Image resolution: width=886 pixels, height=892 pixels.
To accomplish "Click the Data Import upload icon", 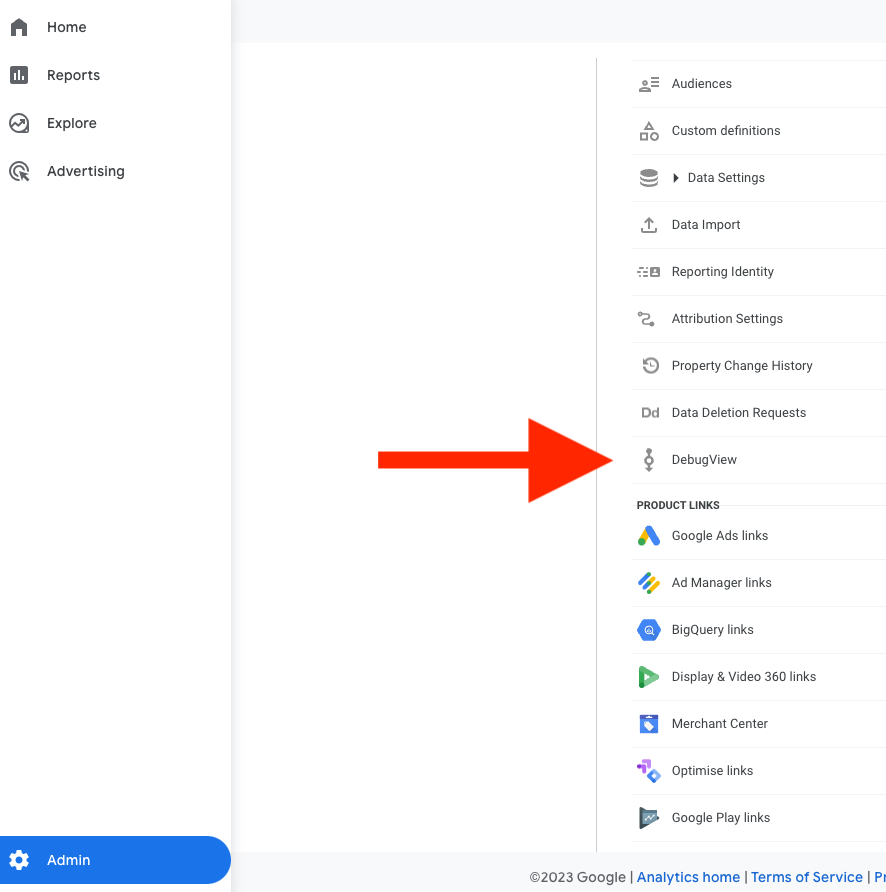I will point(649,225).
